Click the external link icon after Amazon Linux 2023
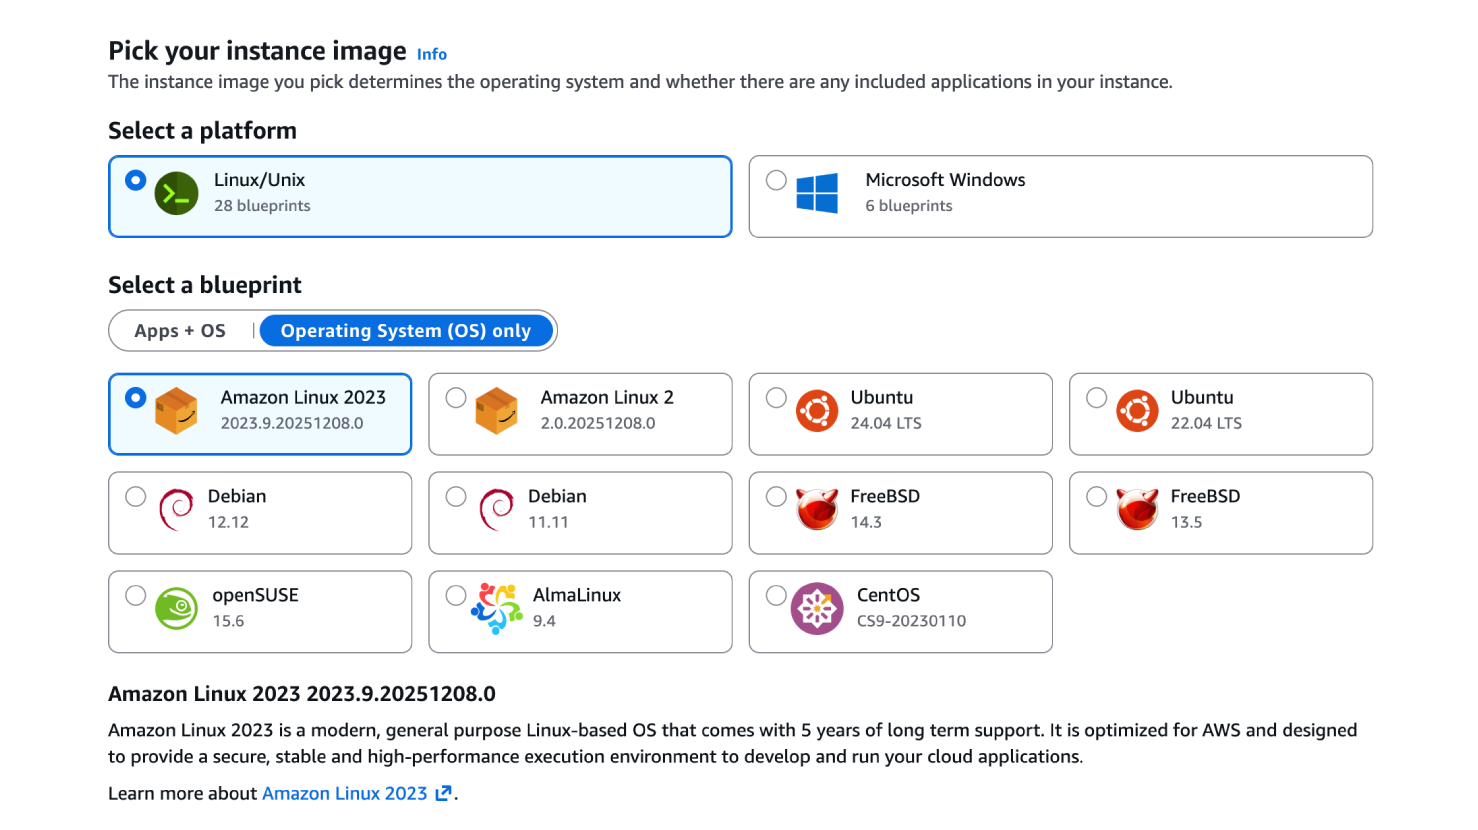The image size is (1478, 830). (444, 793)
